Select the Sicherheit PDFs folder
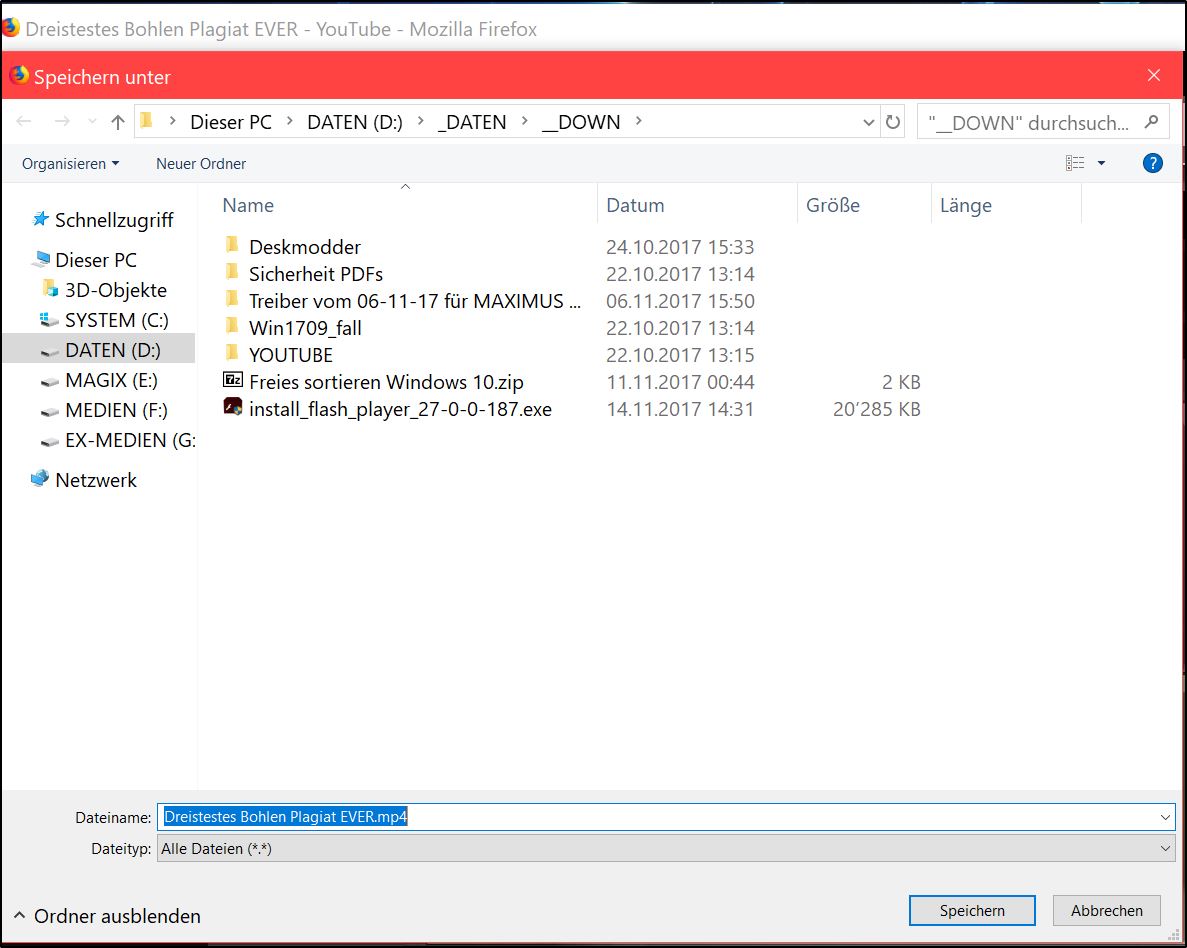This screenshot has width=1187, height=948. pyautogui.click(x=316, y=274)
